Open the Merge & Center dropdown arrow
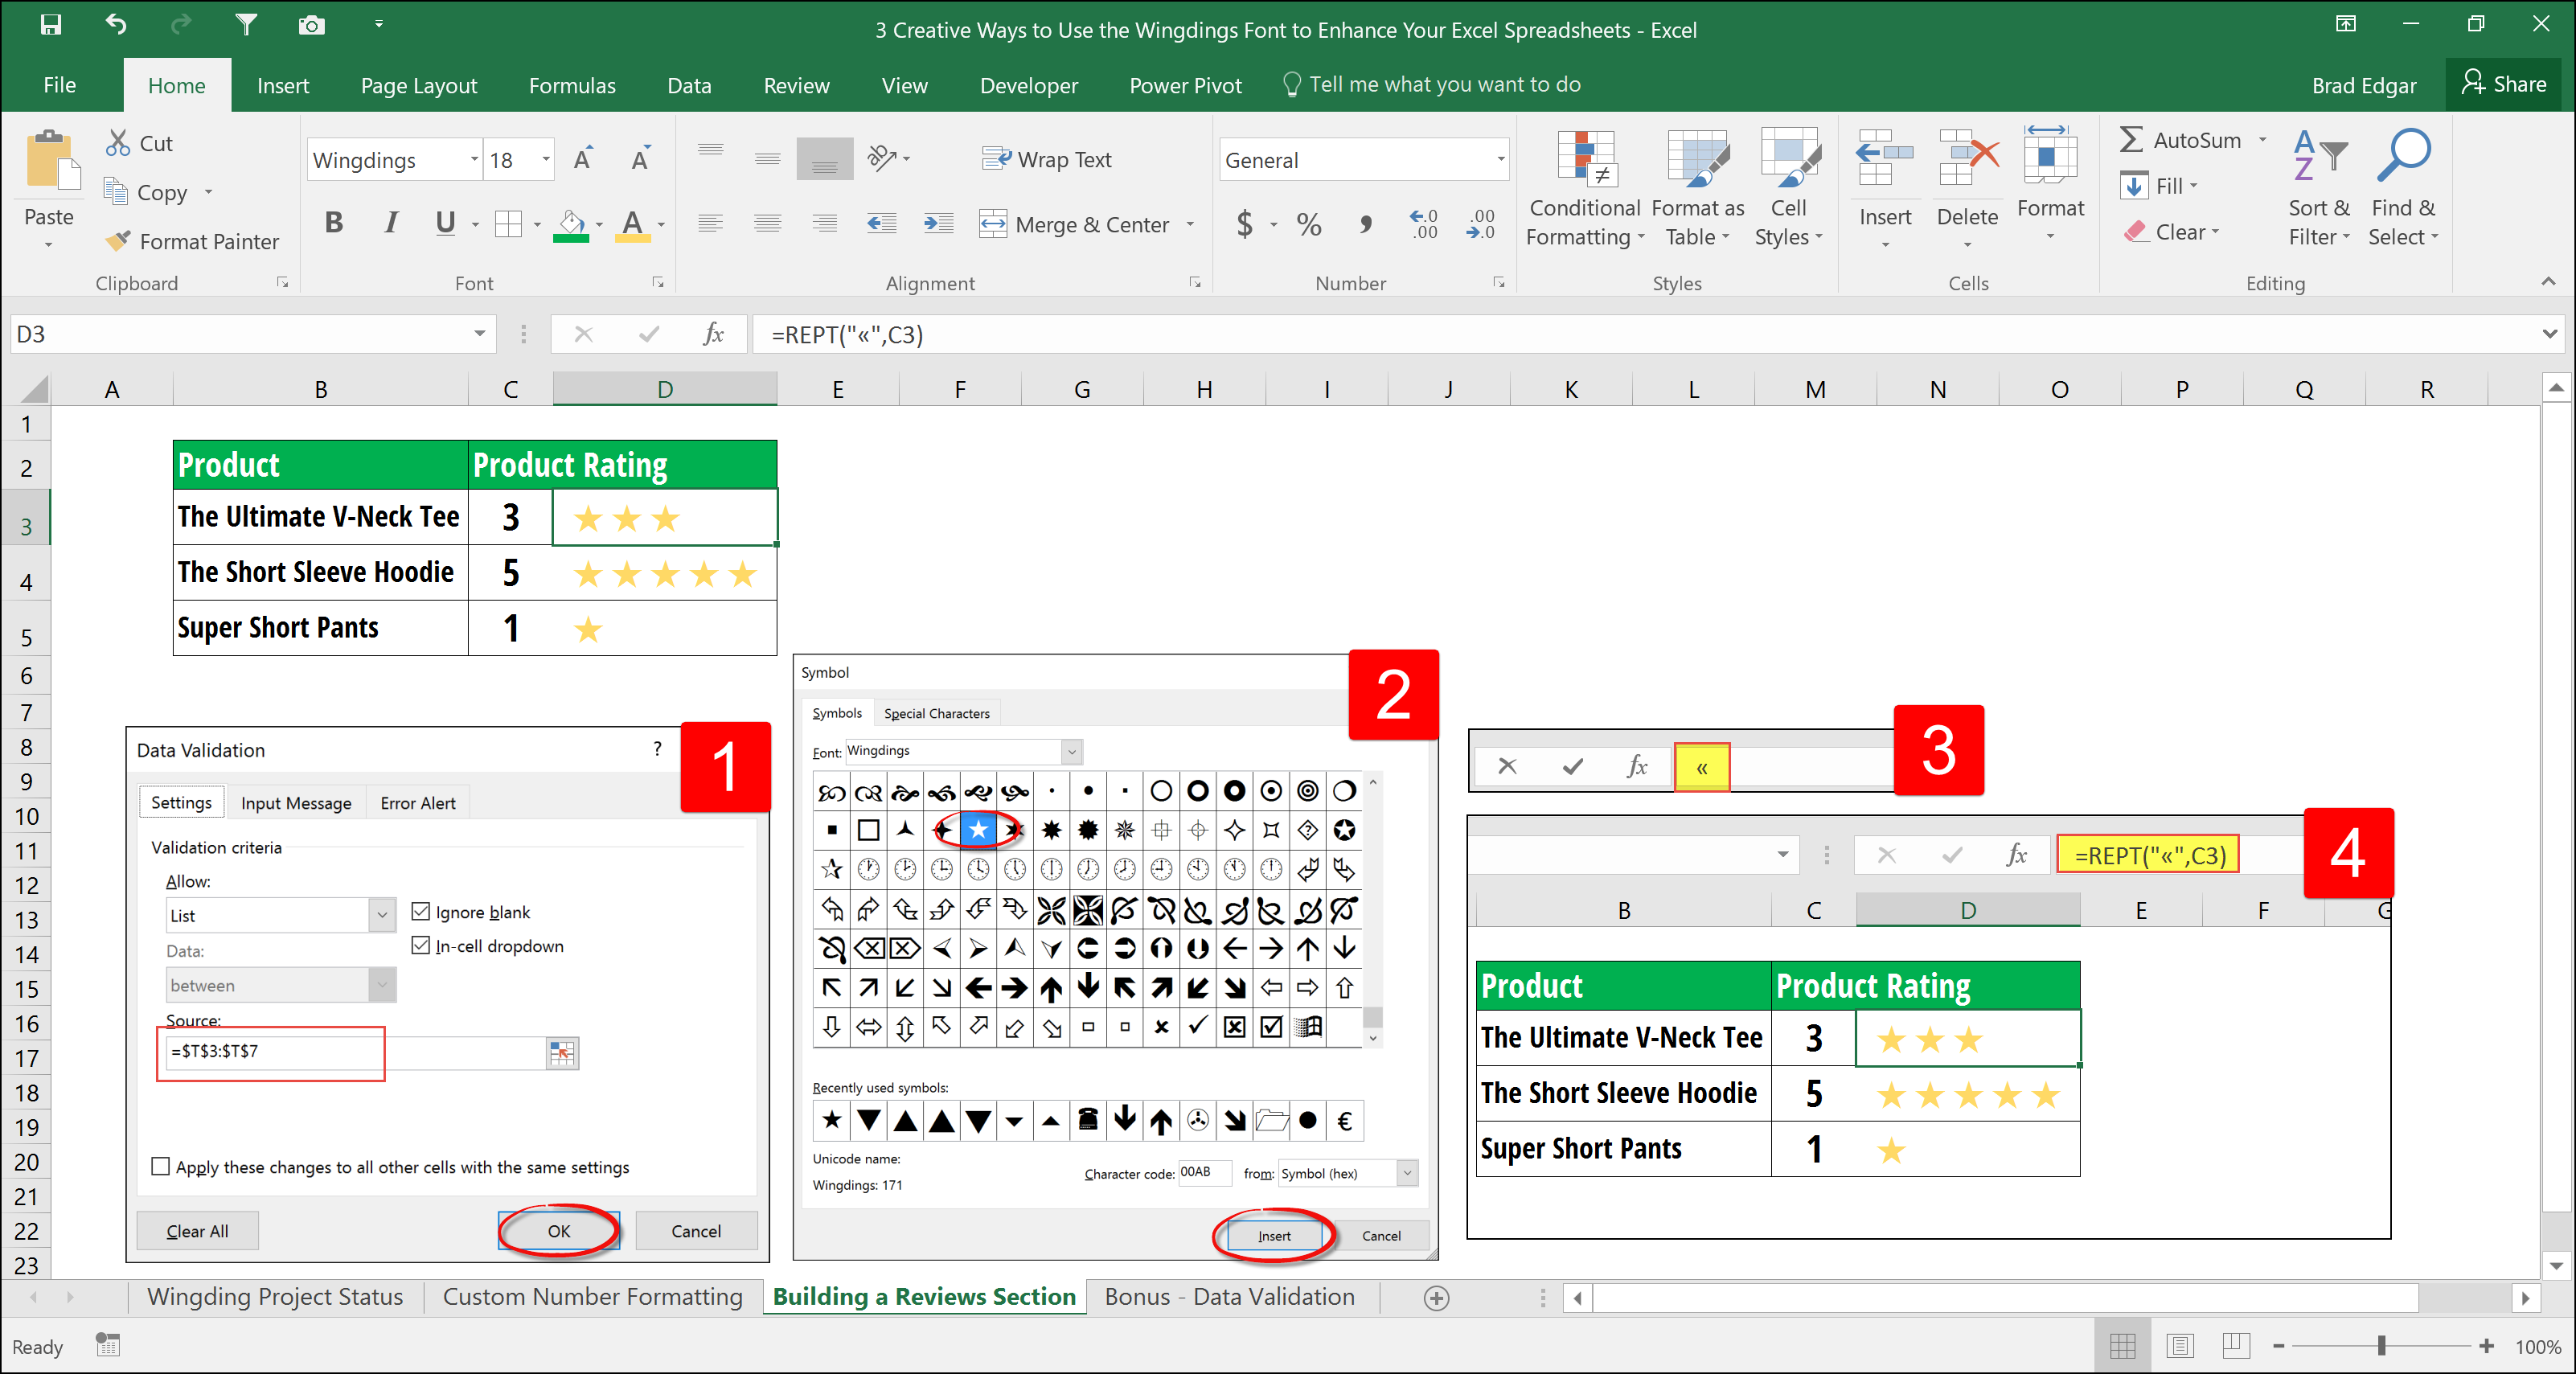The height and width of the screenshot is (1374, 2576). pos(1190,224)
